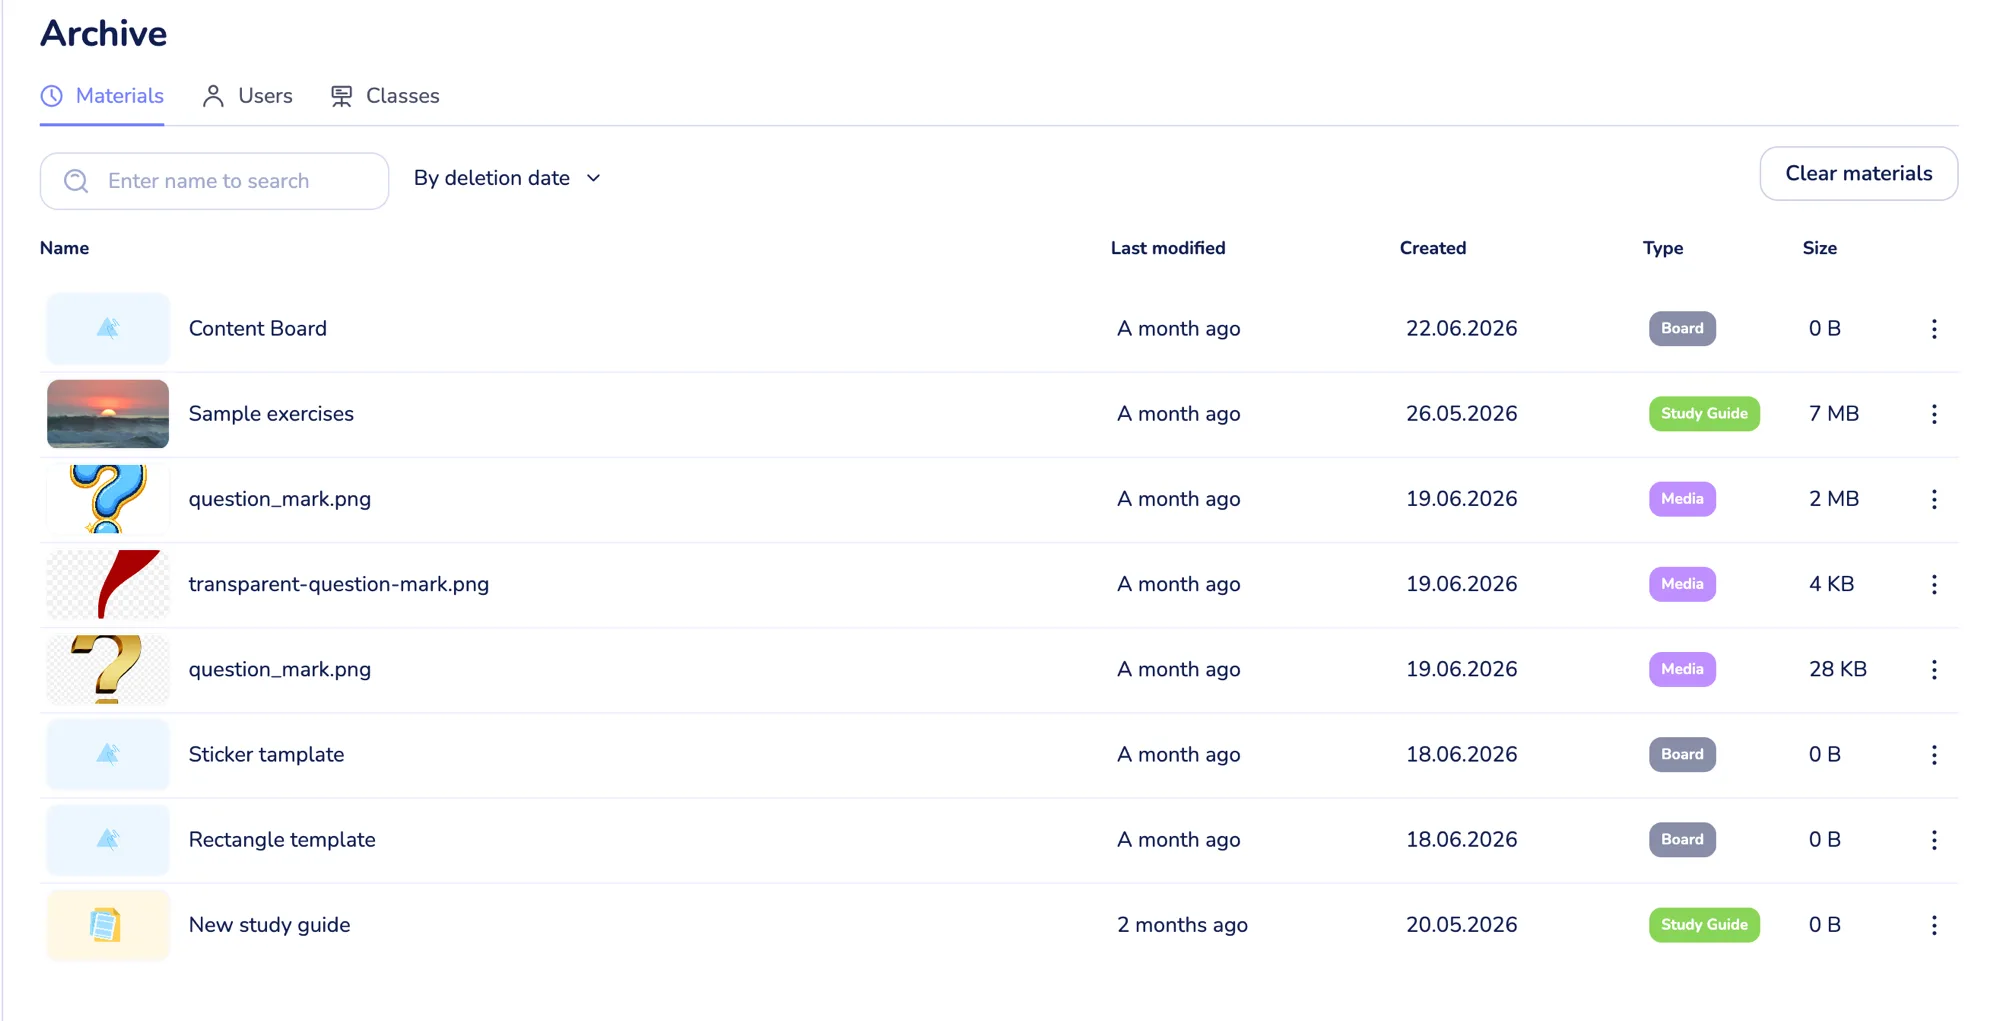
Task: Open three-dot menu for 2 MB question_mark.png
Action: (x=1934, y=499)
